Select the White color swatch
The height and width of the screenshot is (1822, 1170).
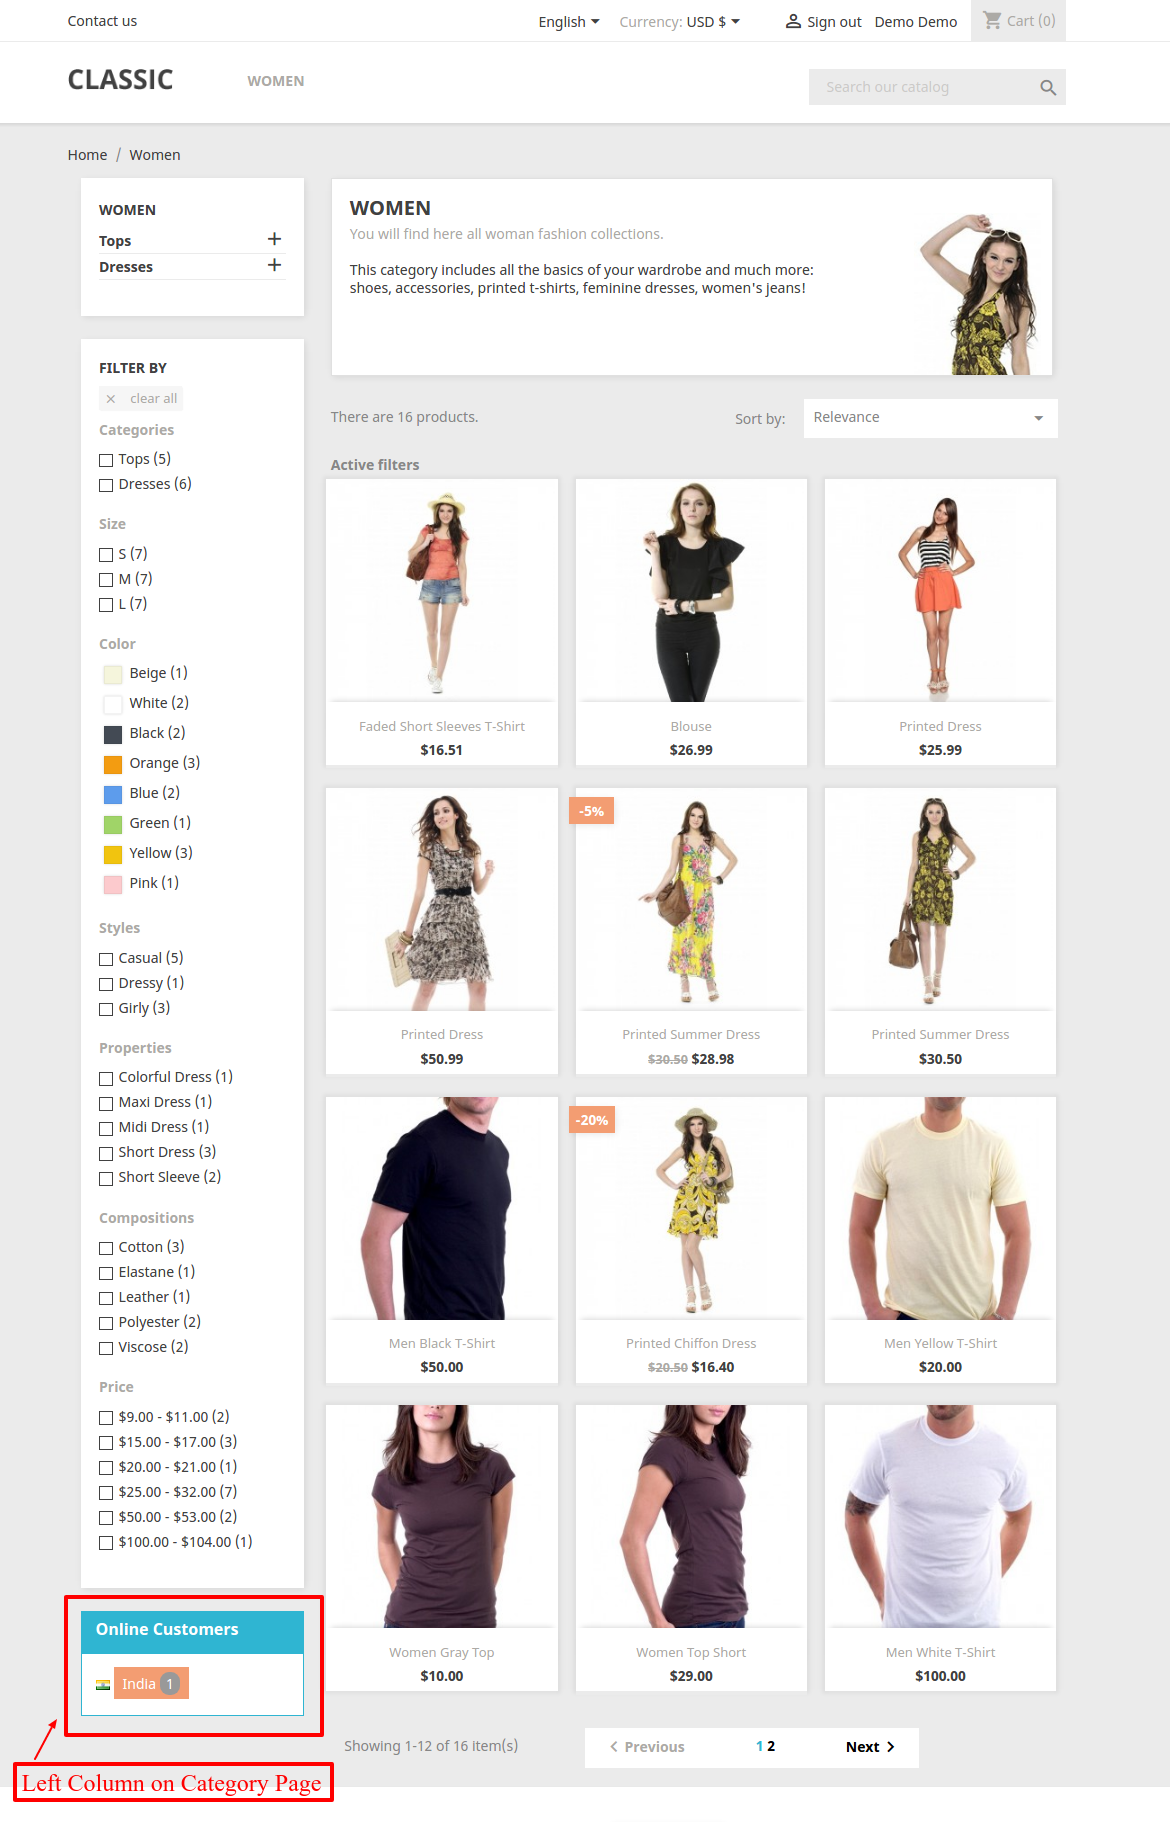[x=113, y=704]
